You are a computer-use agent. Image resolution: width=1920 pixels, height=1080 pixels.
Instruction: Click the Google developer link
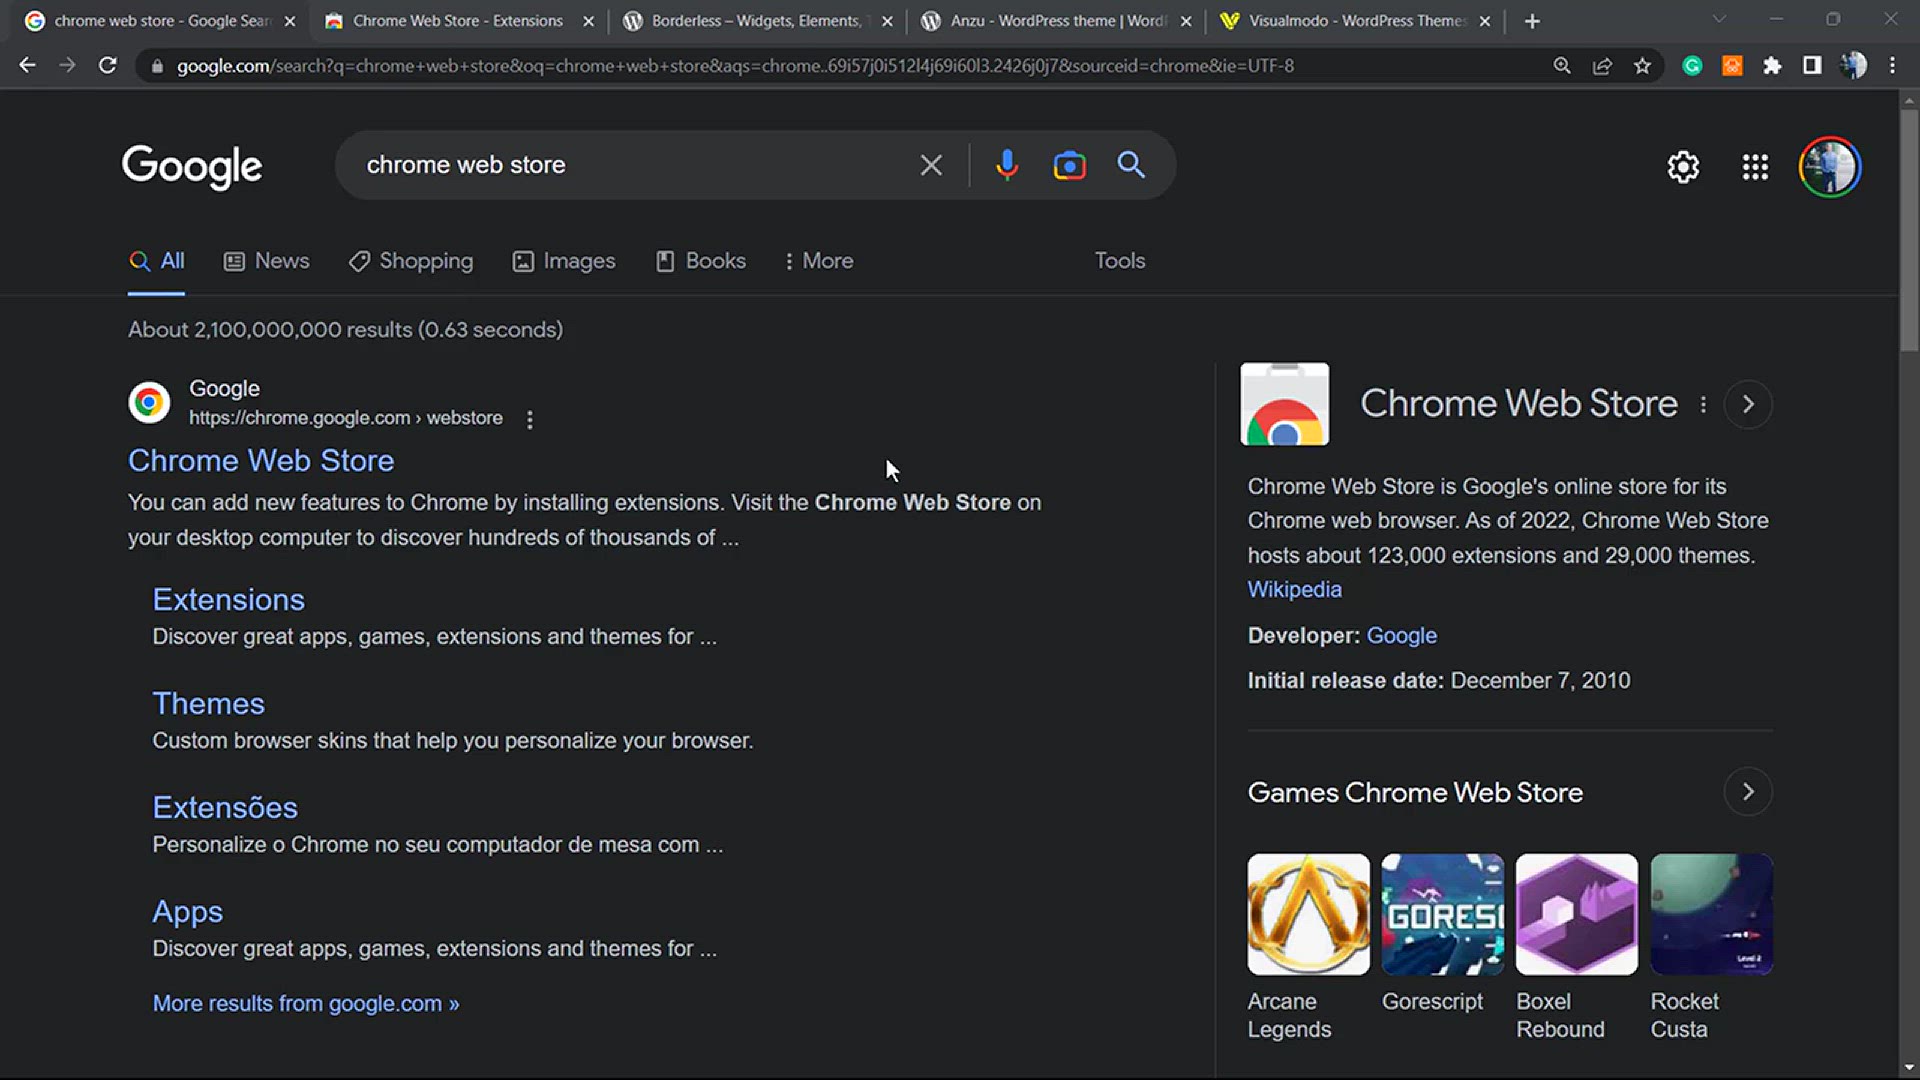[1401, 636]
